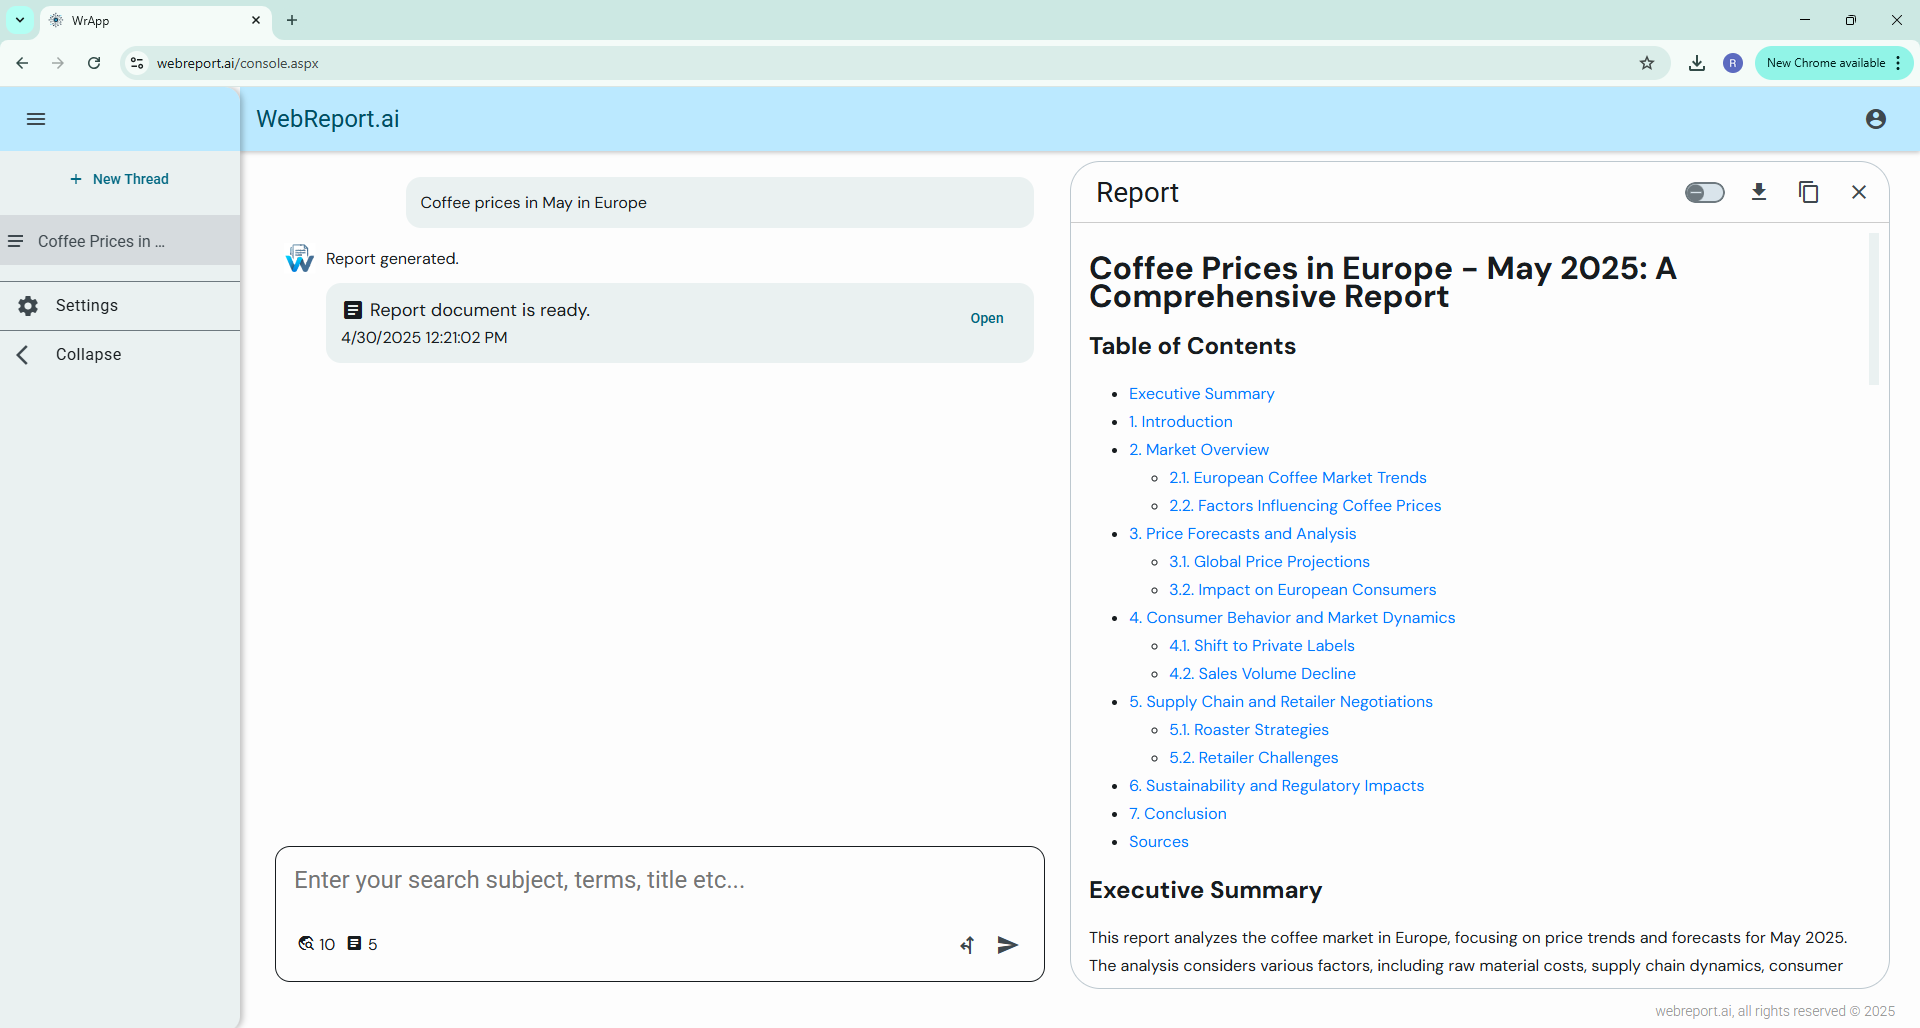The image size is (1920, 1028).
Task: Open a new browser tab
Action: [292, 20]
